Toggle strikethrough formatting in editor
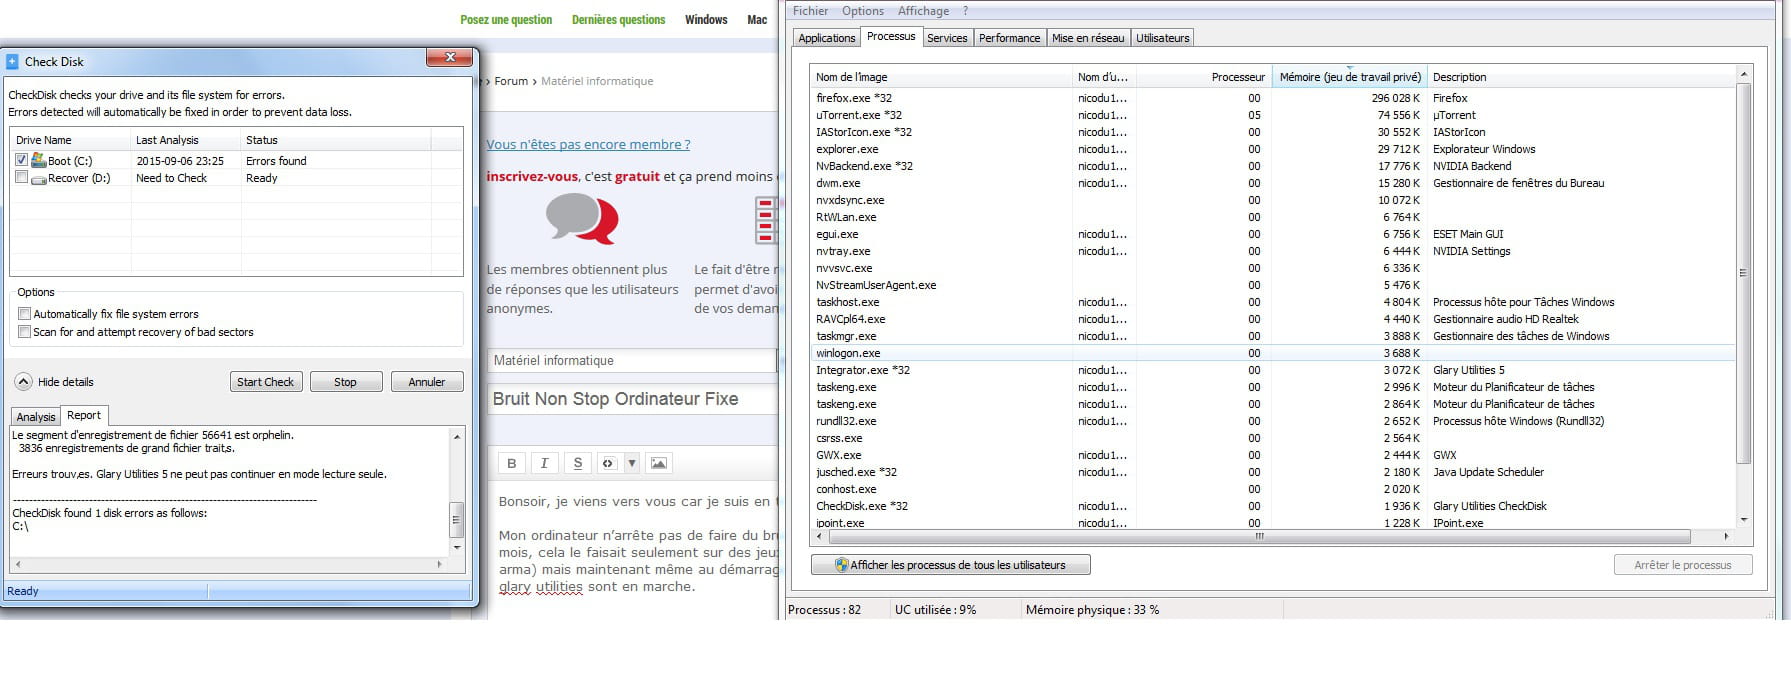The width and height of the screenshot is (1791, 678). (x=577, y=463)
